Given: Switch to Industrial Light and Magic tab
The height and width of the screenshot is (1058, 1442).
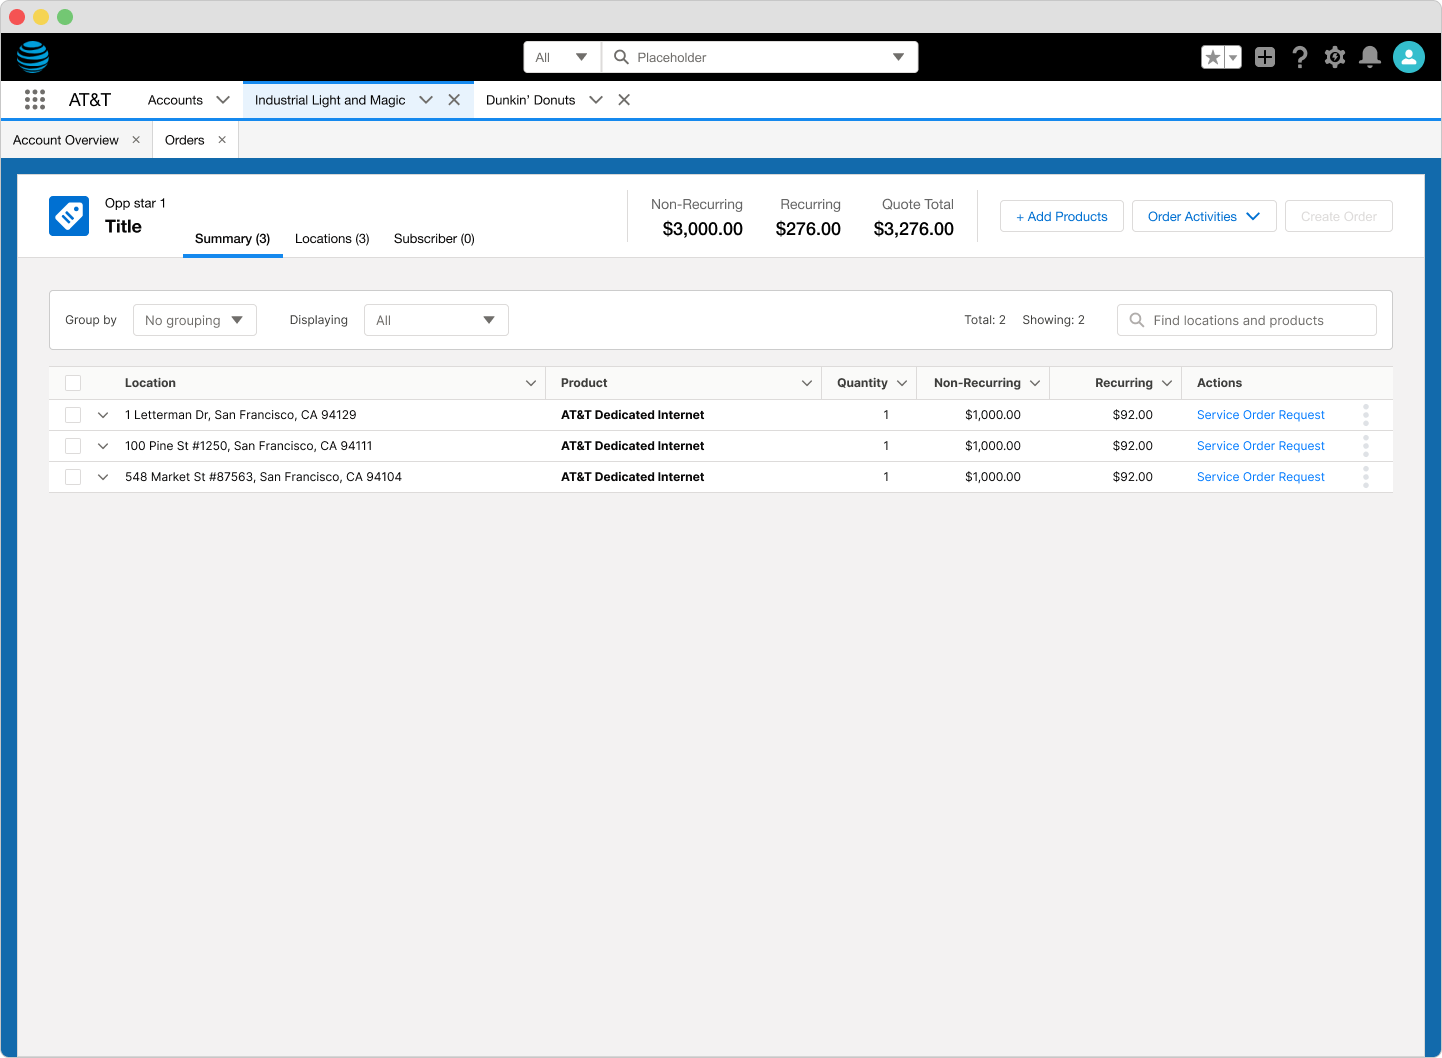Looking at the screenshot, I should (x=330, y=100).
